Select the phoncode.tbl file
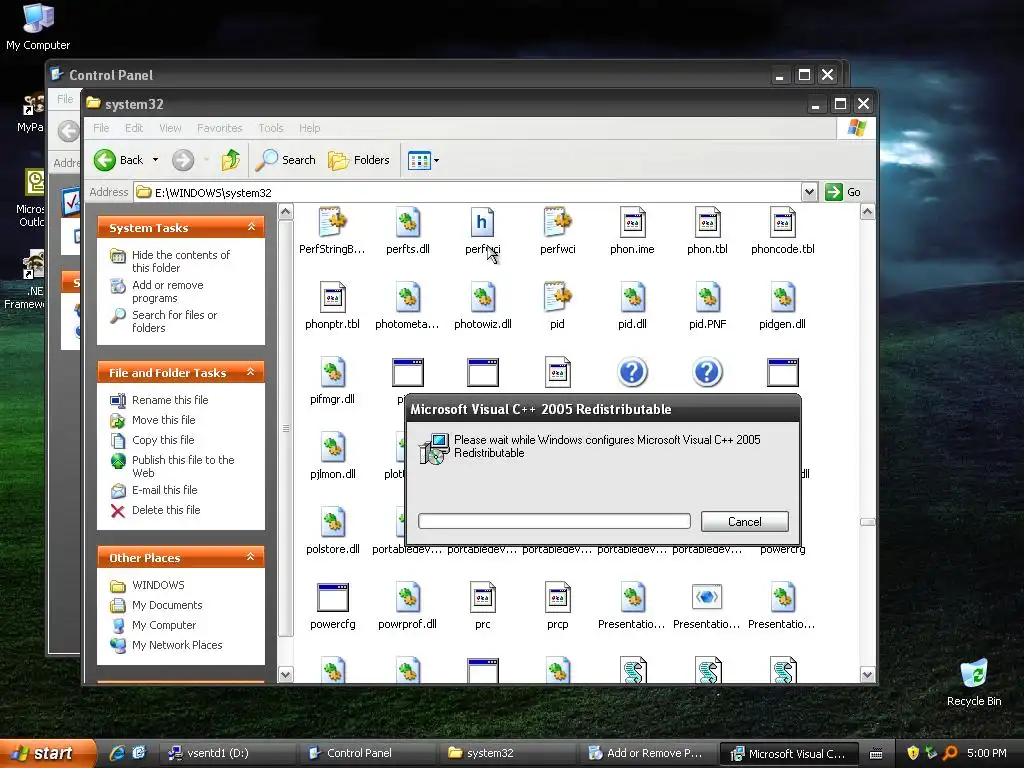The height and width of the screenshot is (768, 1024). 782,230
